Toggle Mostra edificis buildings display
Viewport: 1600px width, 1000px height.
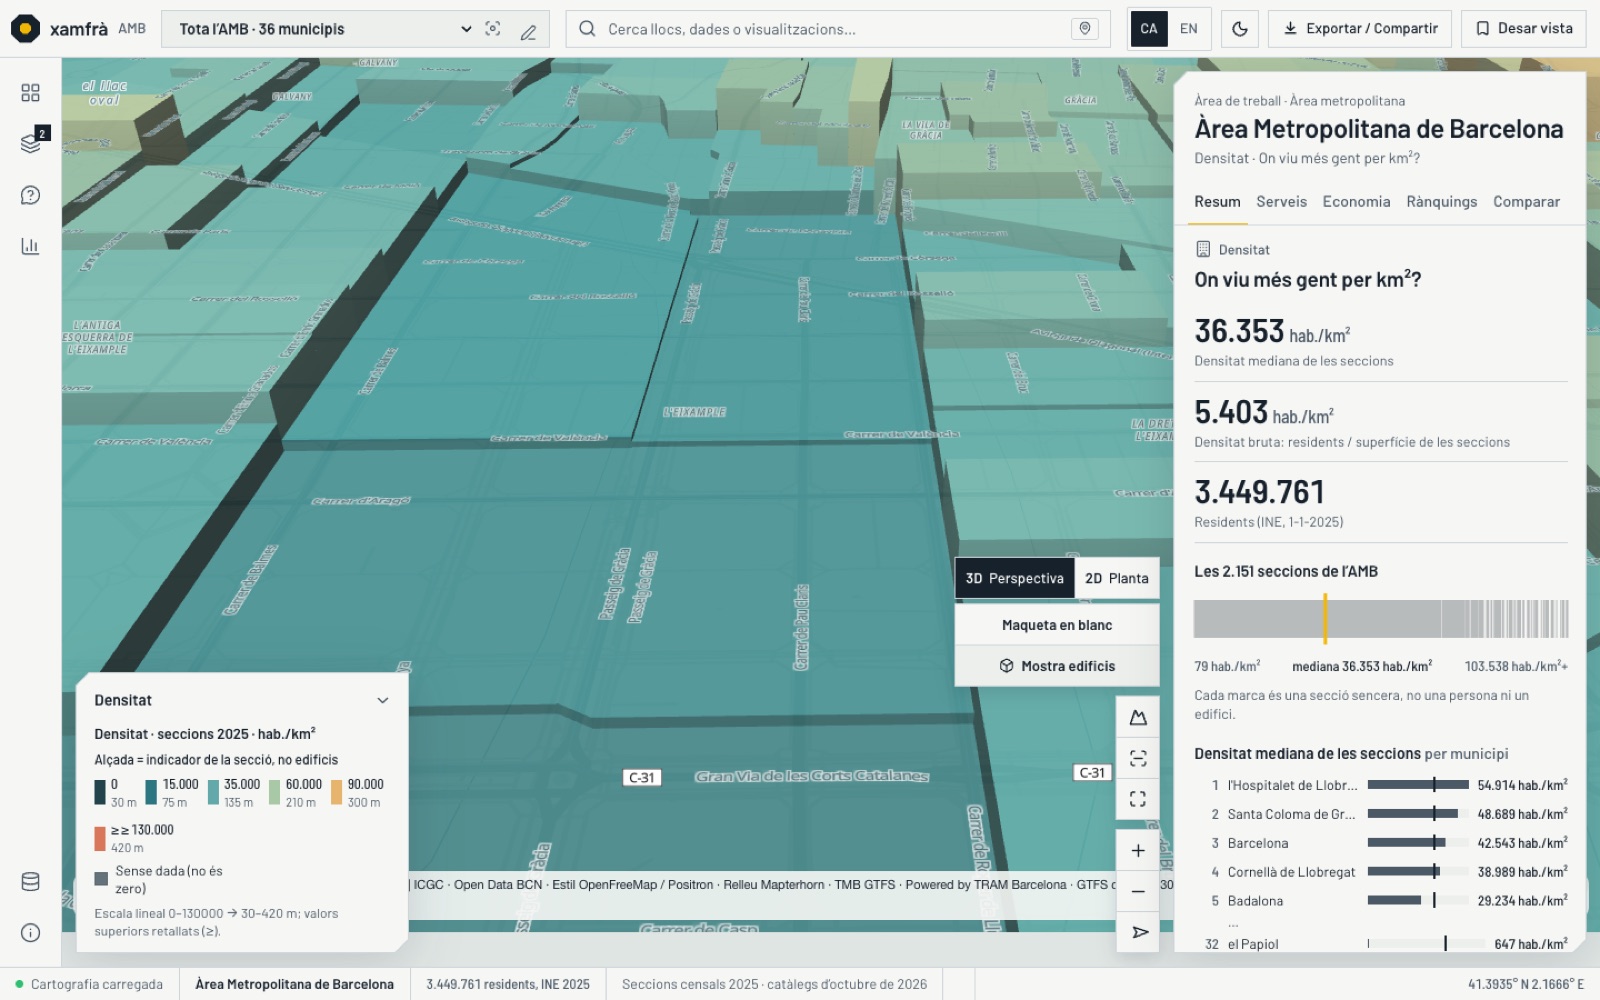(1057, 666)
